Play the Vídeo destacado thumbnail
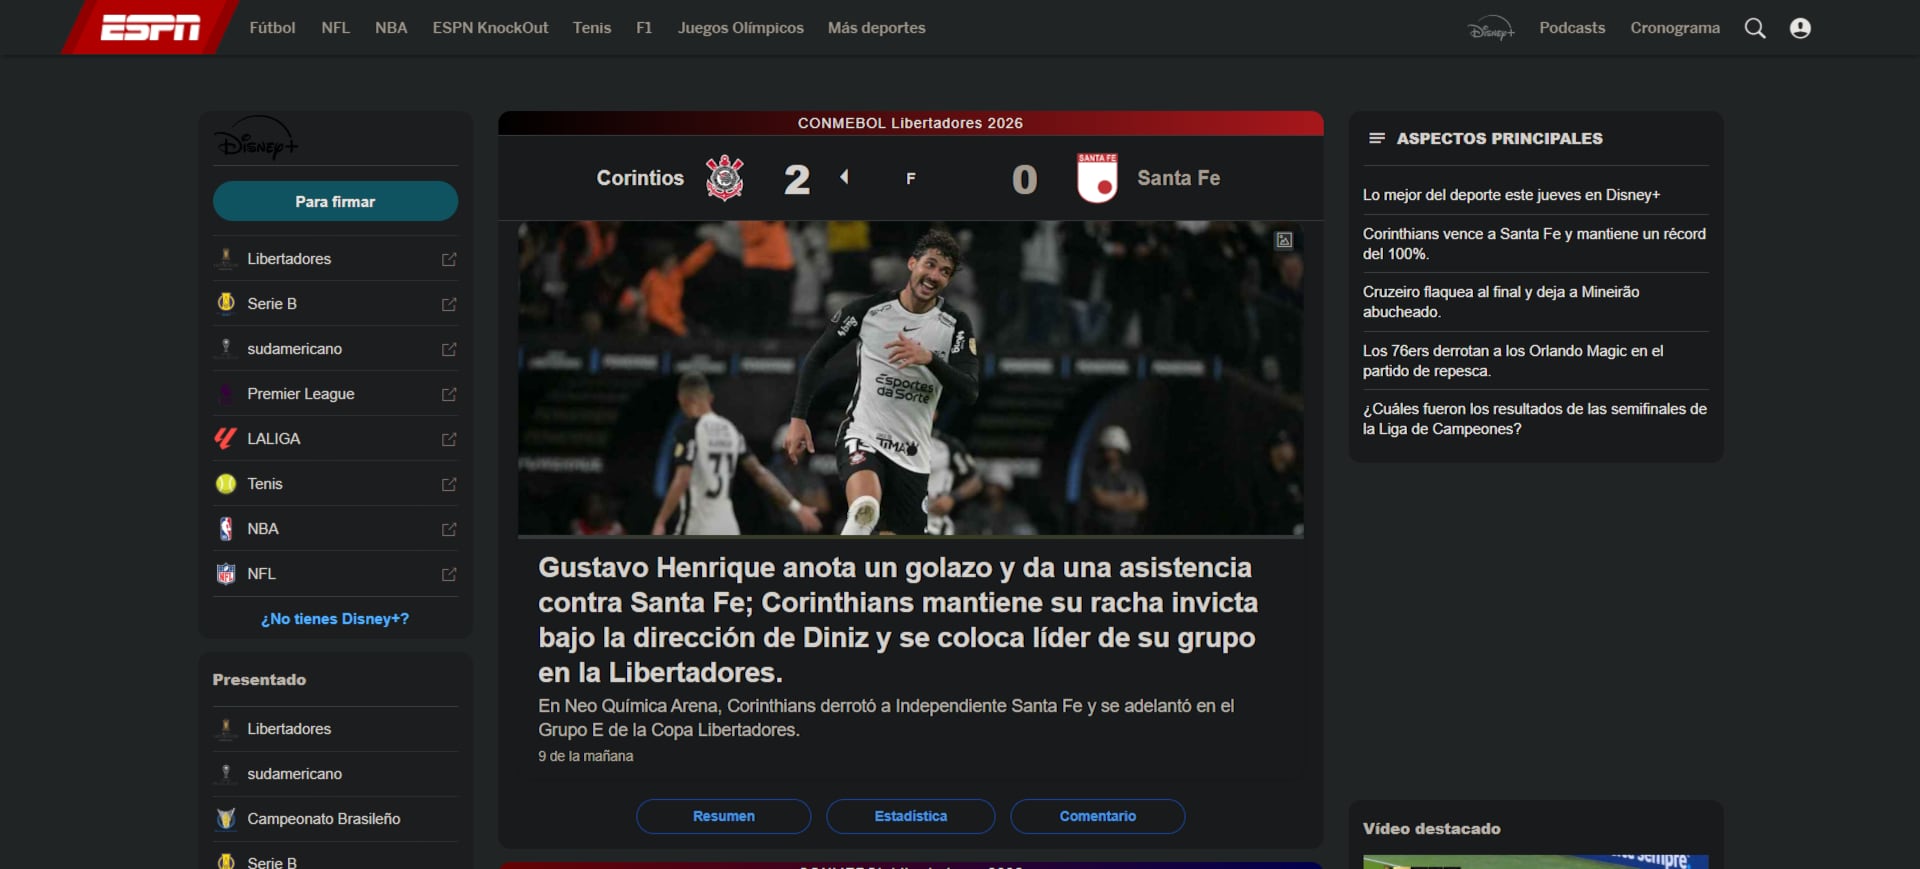Viewport: 1920px width, 869px height. 1535,862
